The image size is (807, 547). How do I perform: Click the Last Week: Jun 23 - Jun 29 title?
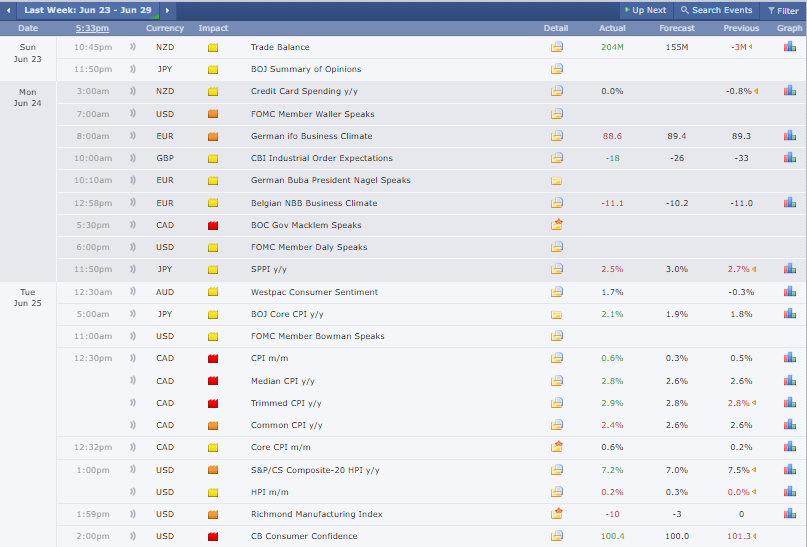(x=88, y=10)
